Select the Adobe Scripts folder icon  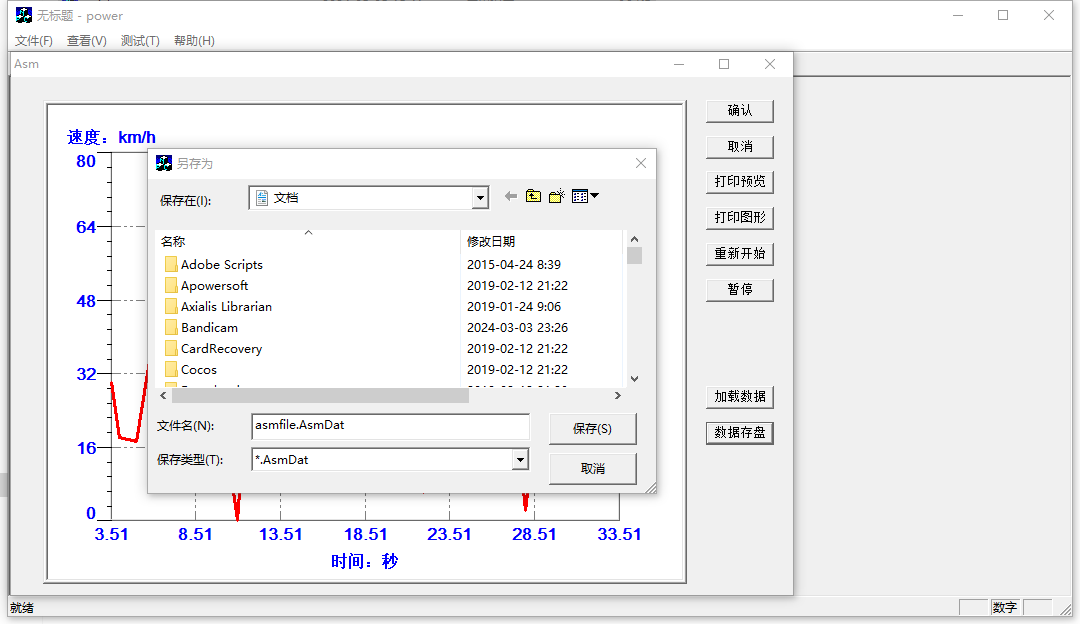[171, 265]
